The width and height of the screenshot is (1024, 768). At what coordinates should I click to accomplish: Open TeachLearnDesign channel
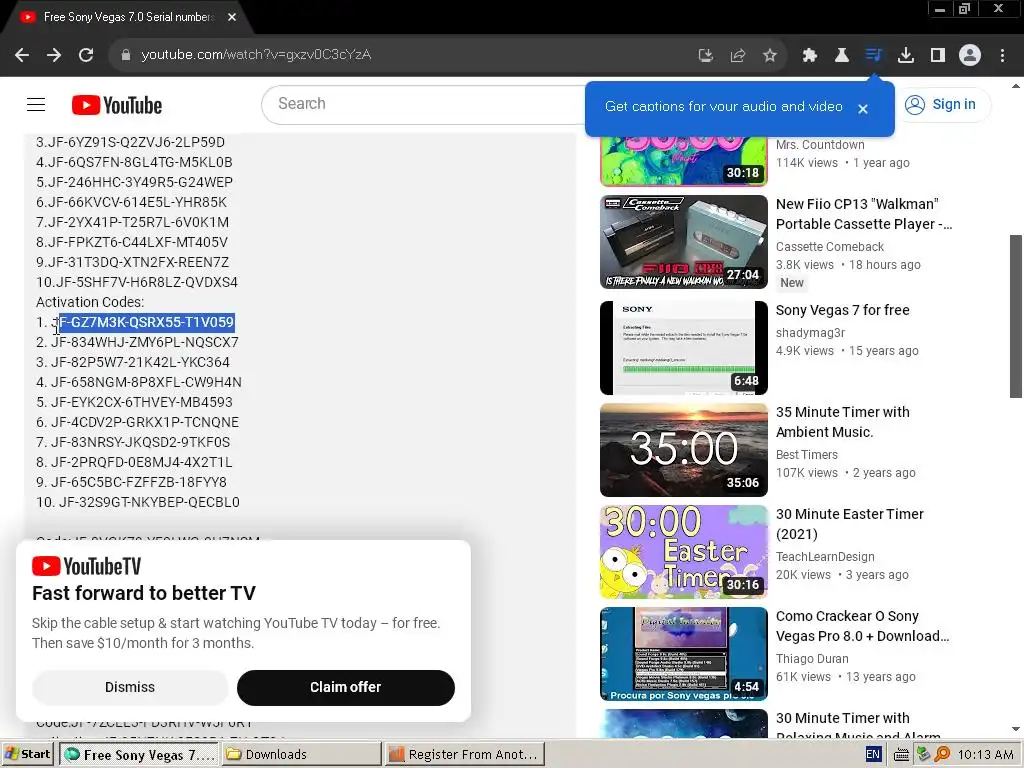pos(825,556)
